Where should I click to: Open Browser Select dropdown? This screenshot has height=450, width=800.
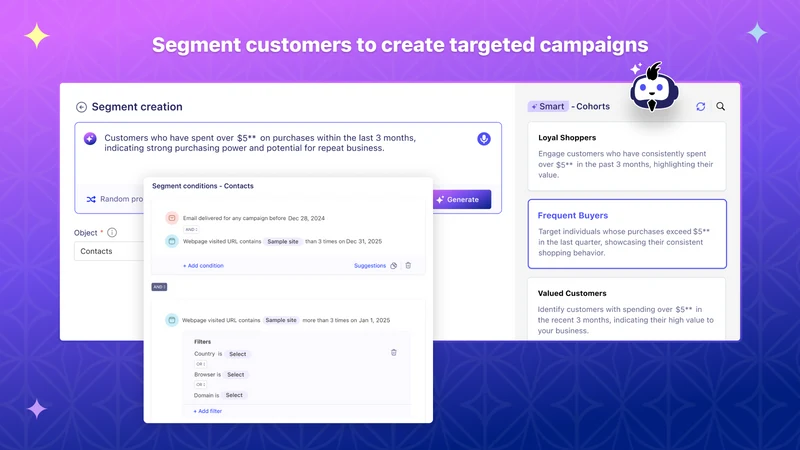point(236,374)
